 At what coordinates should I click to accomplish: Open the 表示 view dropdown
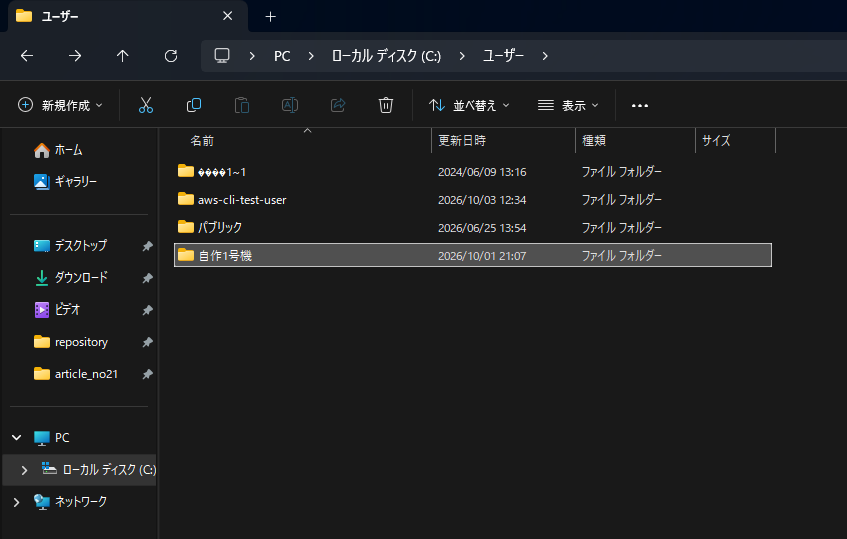tap(568, 105)
